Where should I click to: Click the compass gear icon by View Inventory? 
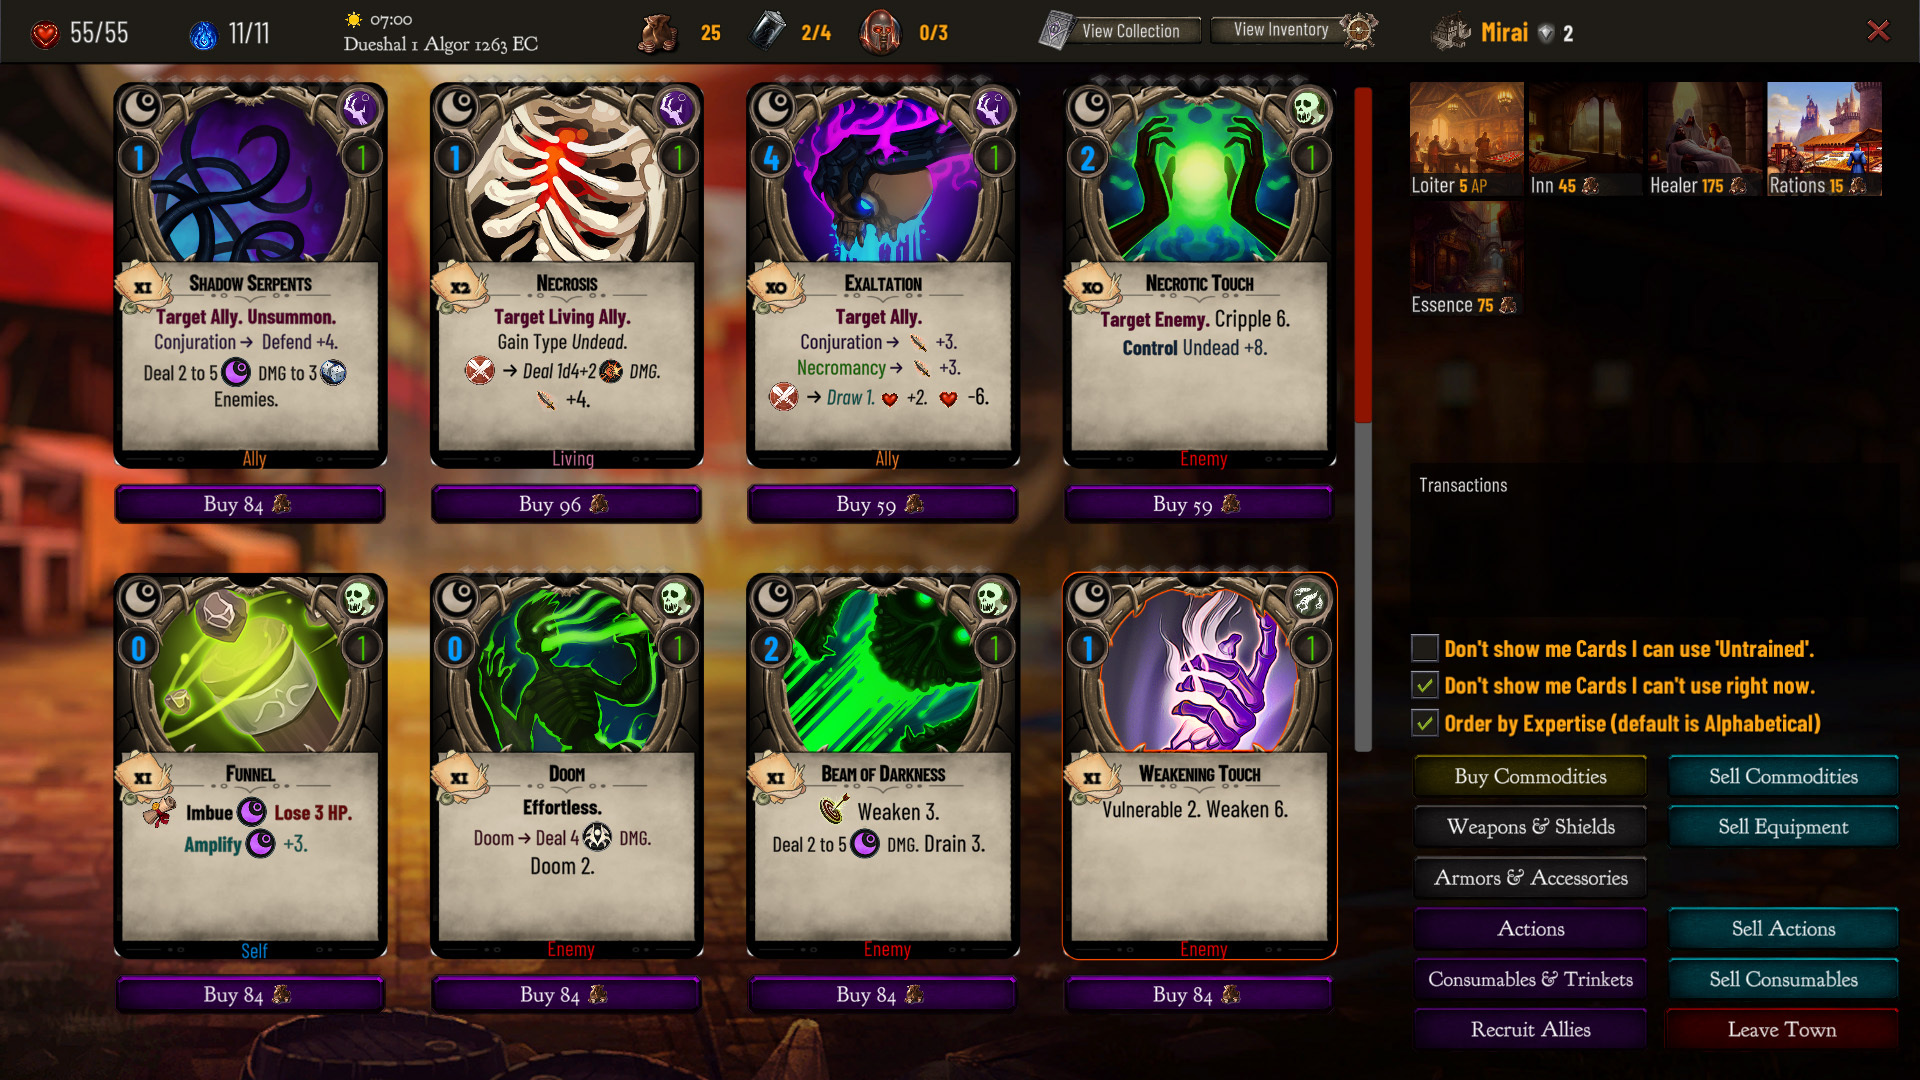(1359, 30)
